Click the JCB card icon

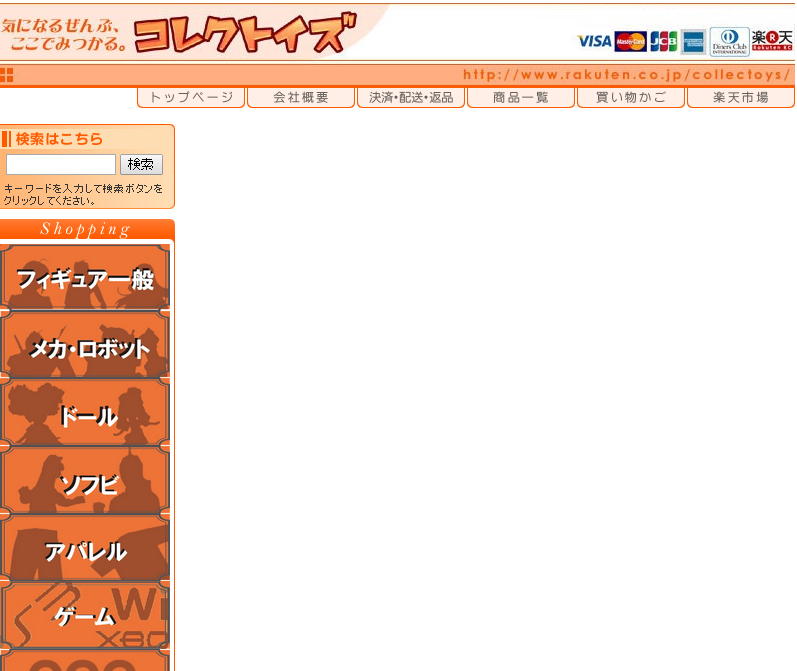(x=663, y=41)
